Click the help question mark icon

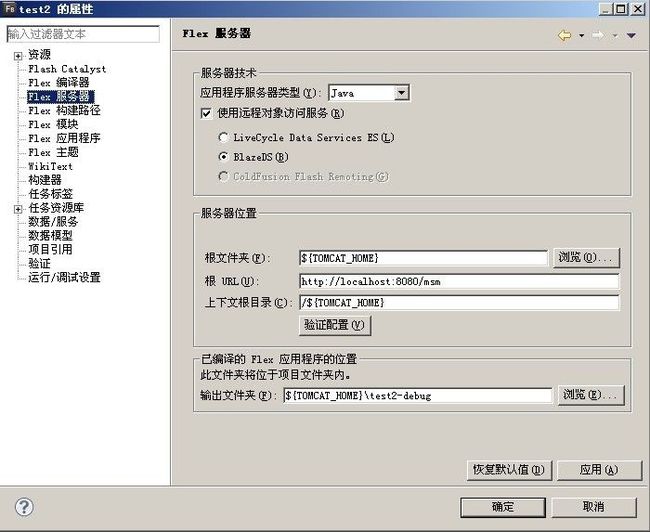click(24, 507)
